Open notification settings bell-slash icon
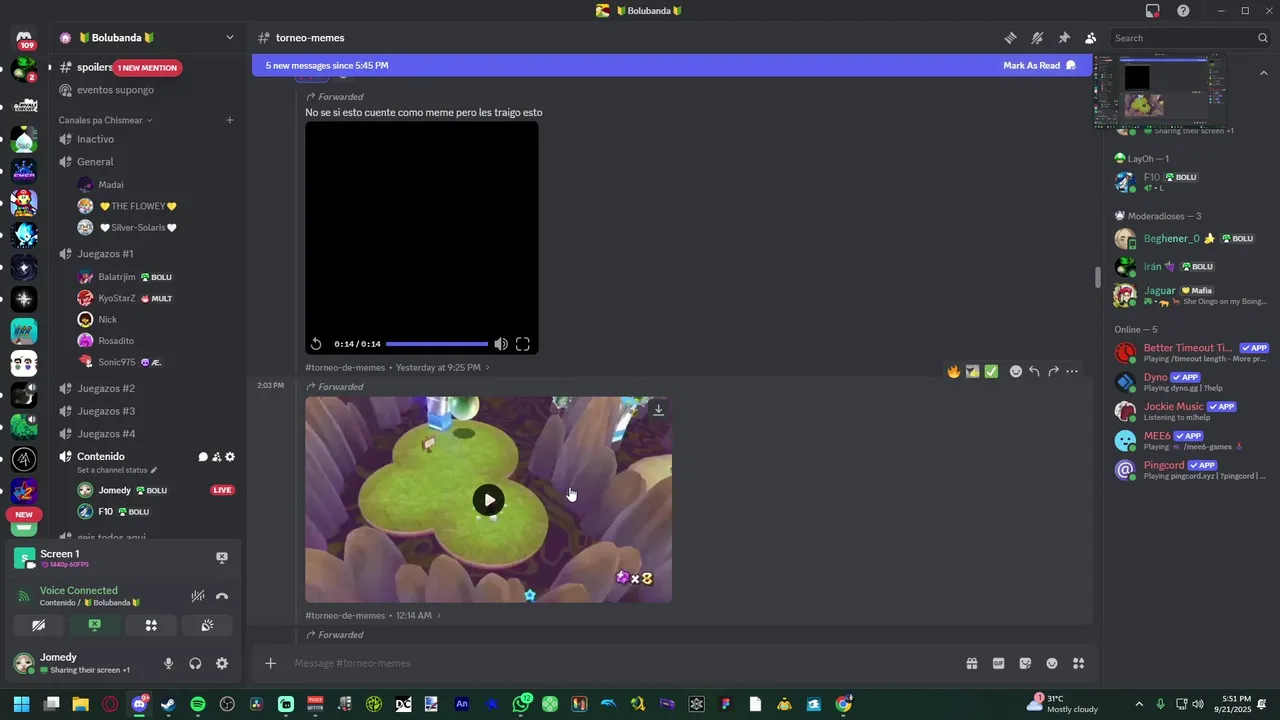1280x720 pixels. [x=1037, y=38]
